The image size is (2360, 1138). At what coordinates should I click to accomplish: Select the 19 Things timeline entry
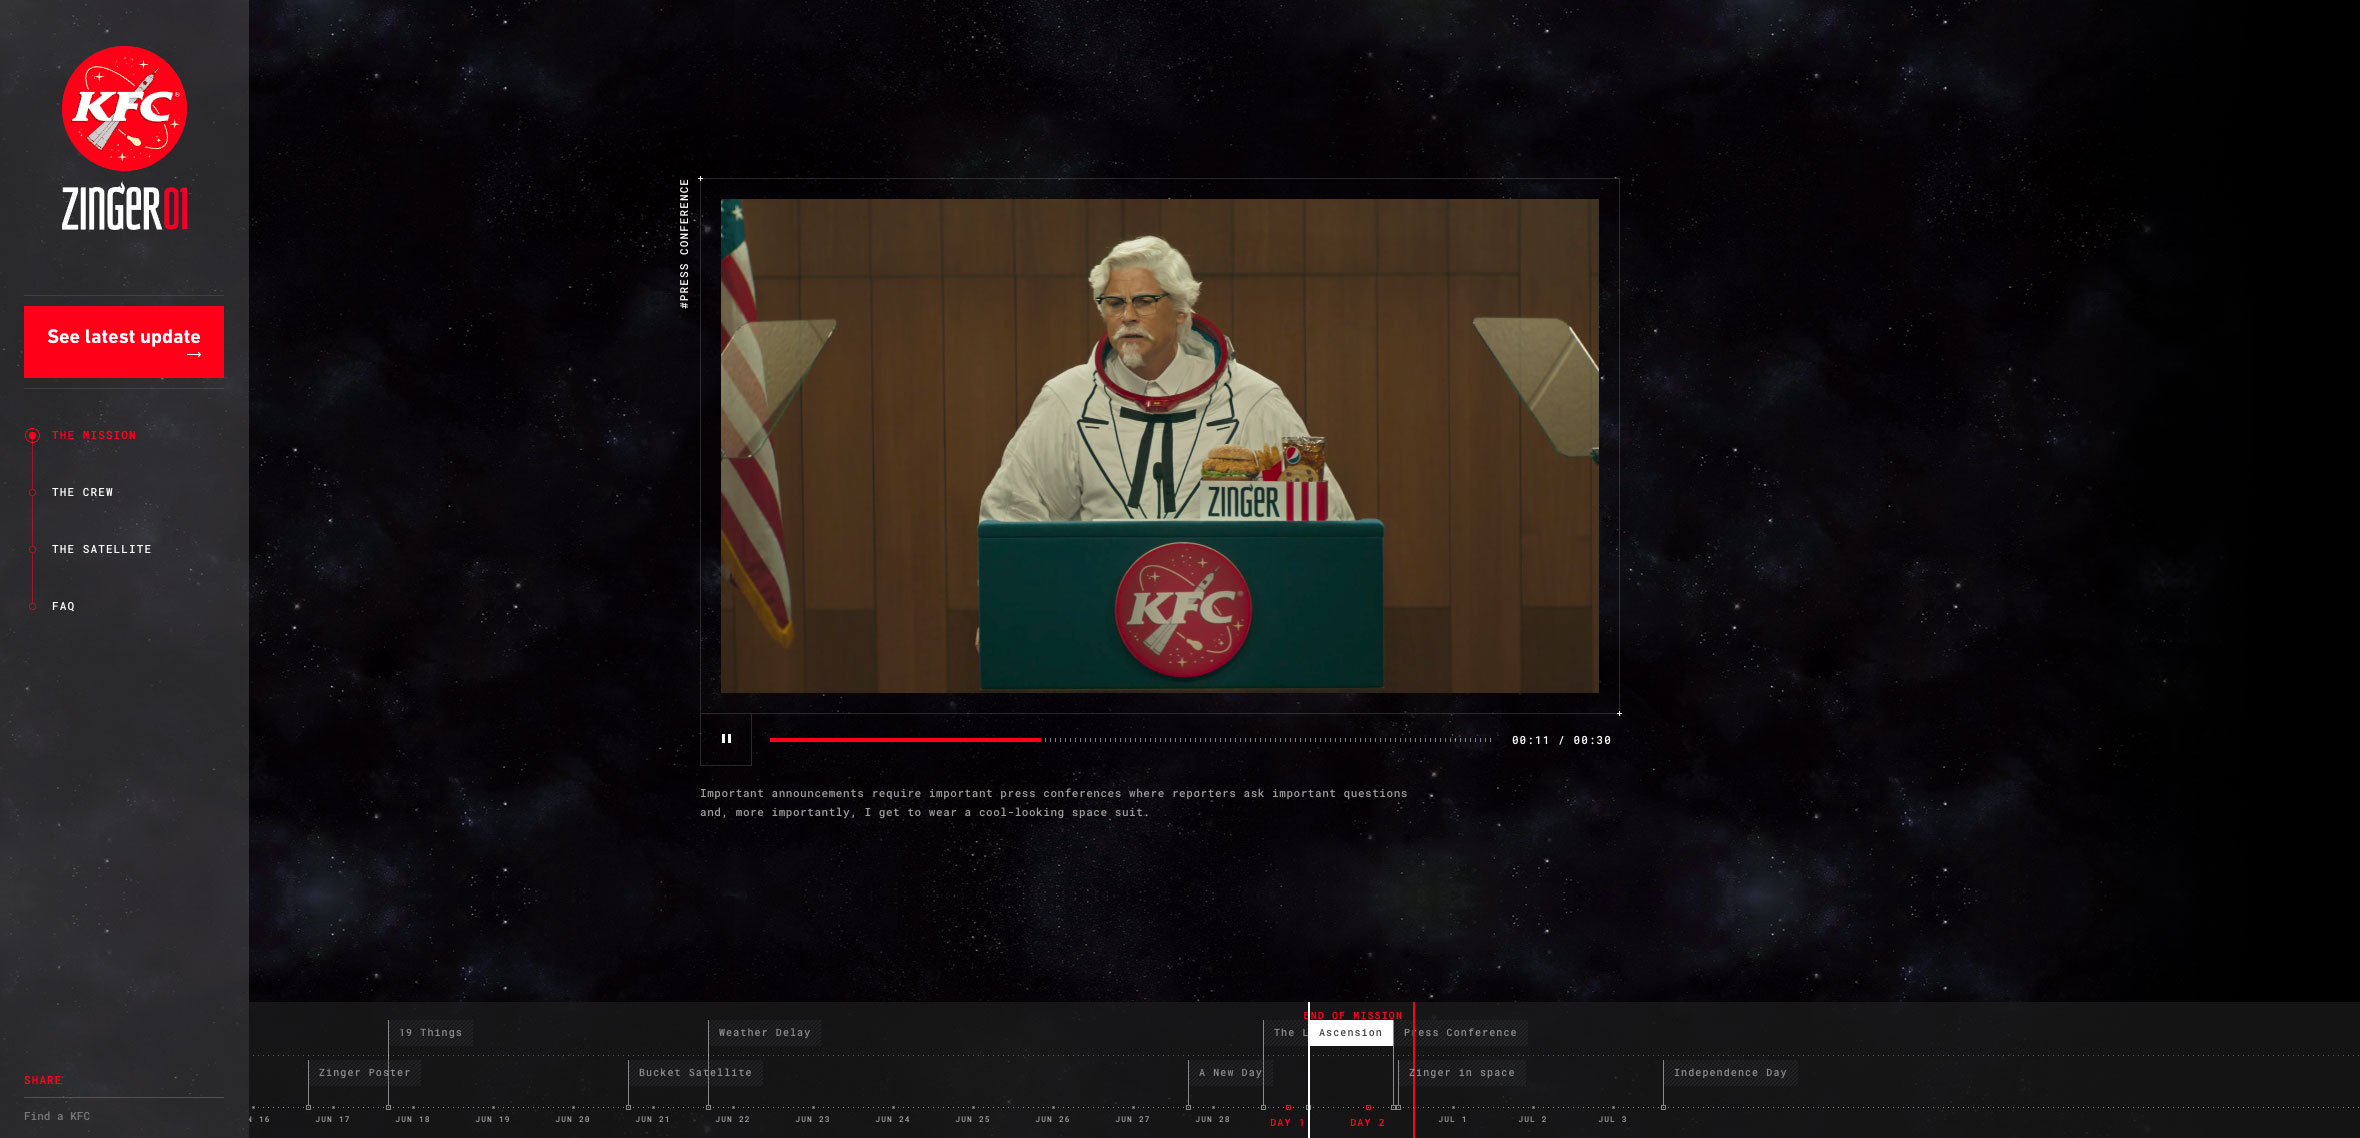point(431,1033)
